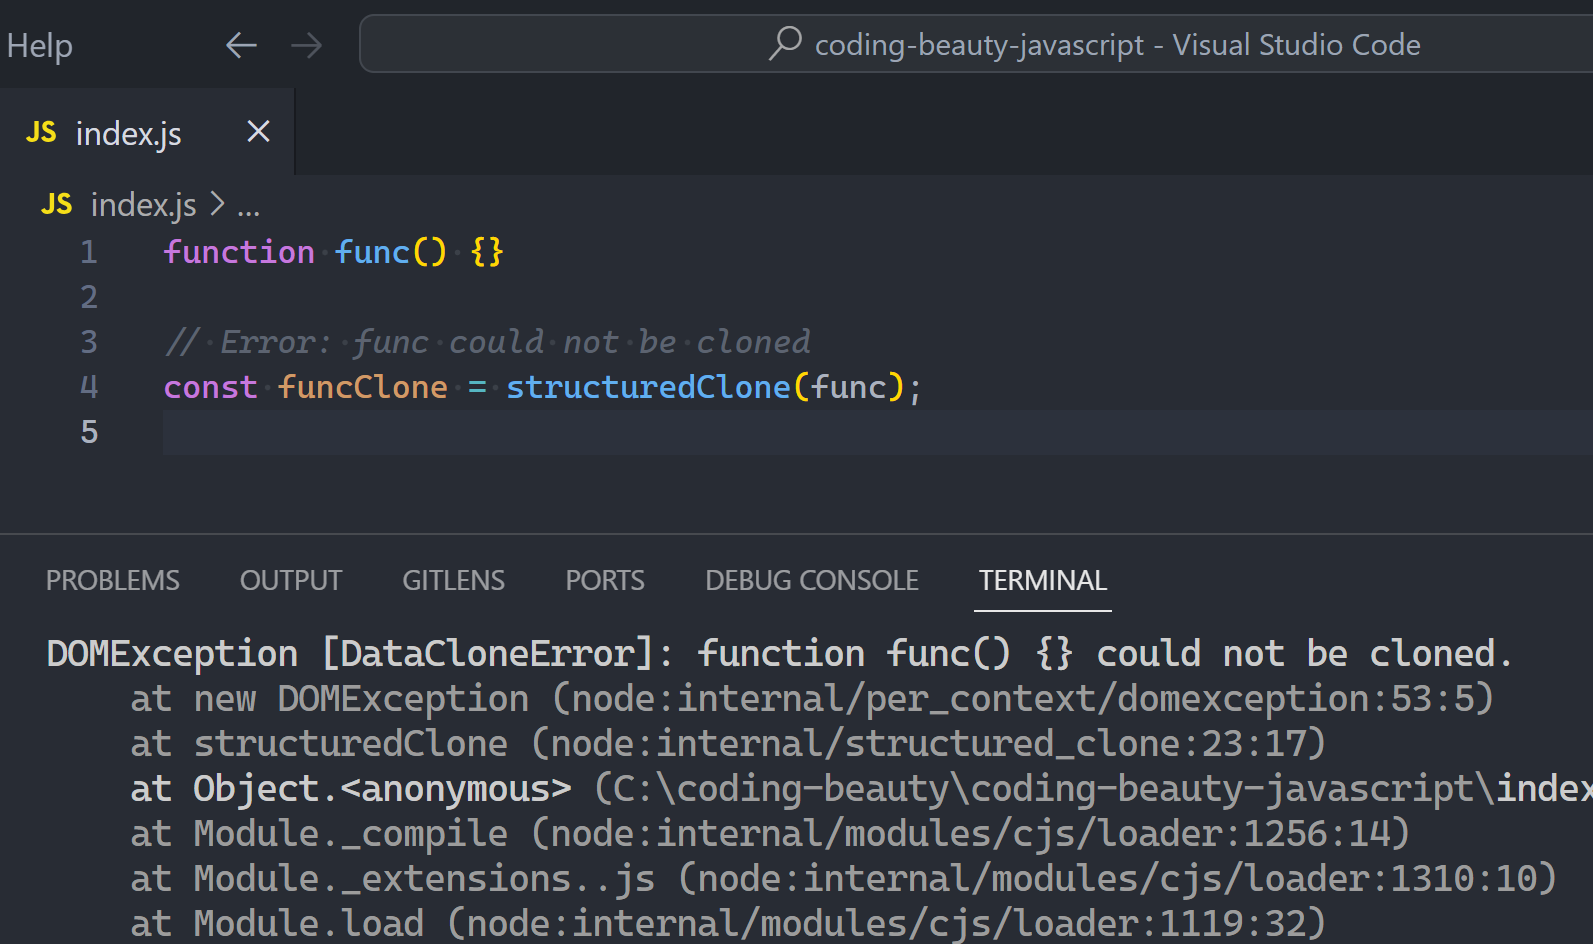Click the 'const' keyword on line 4
Screen dimensions: 1593x944
tap(211, 387)
